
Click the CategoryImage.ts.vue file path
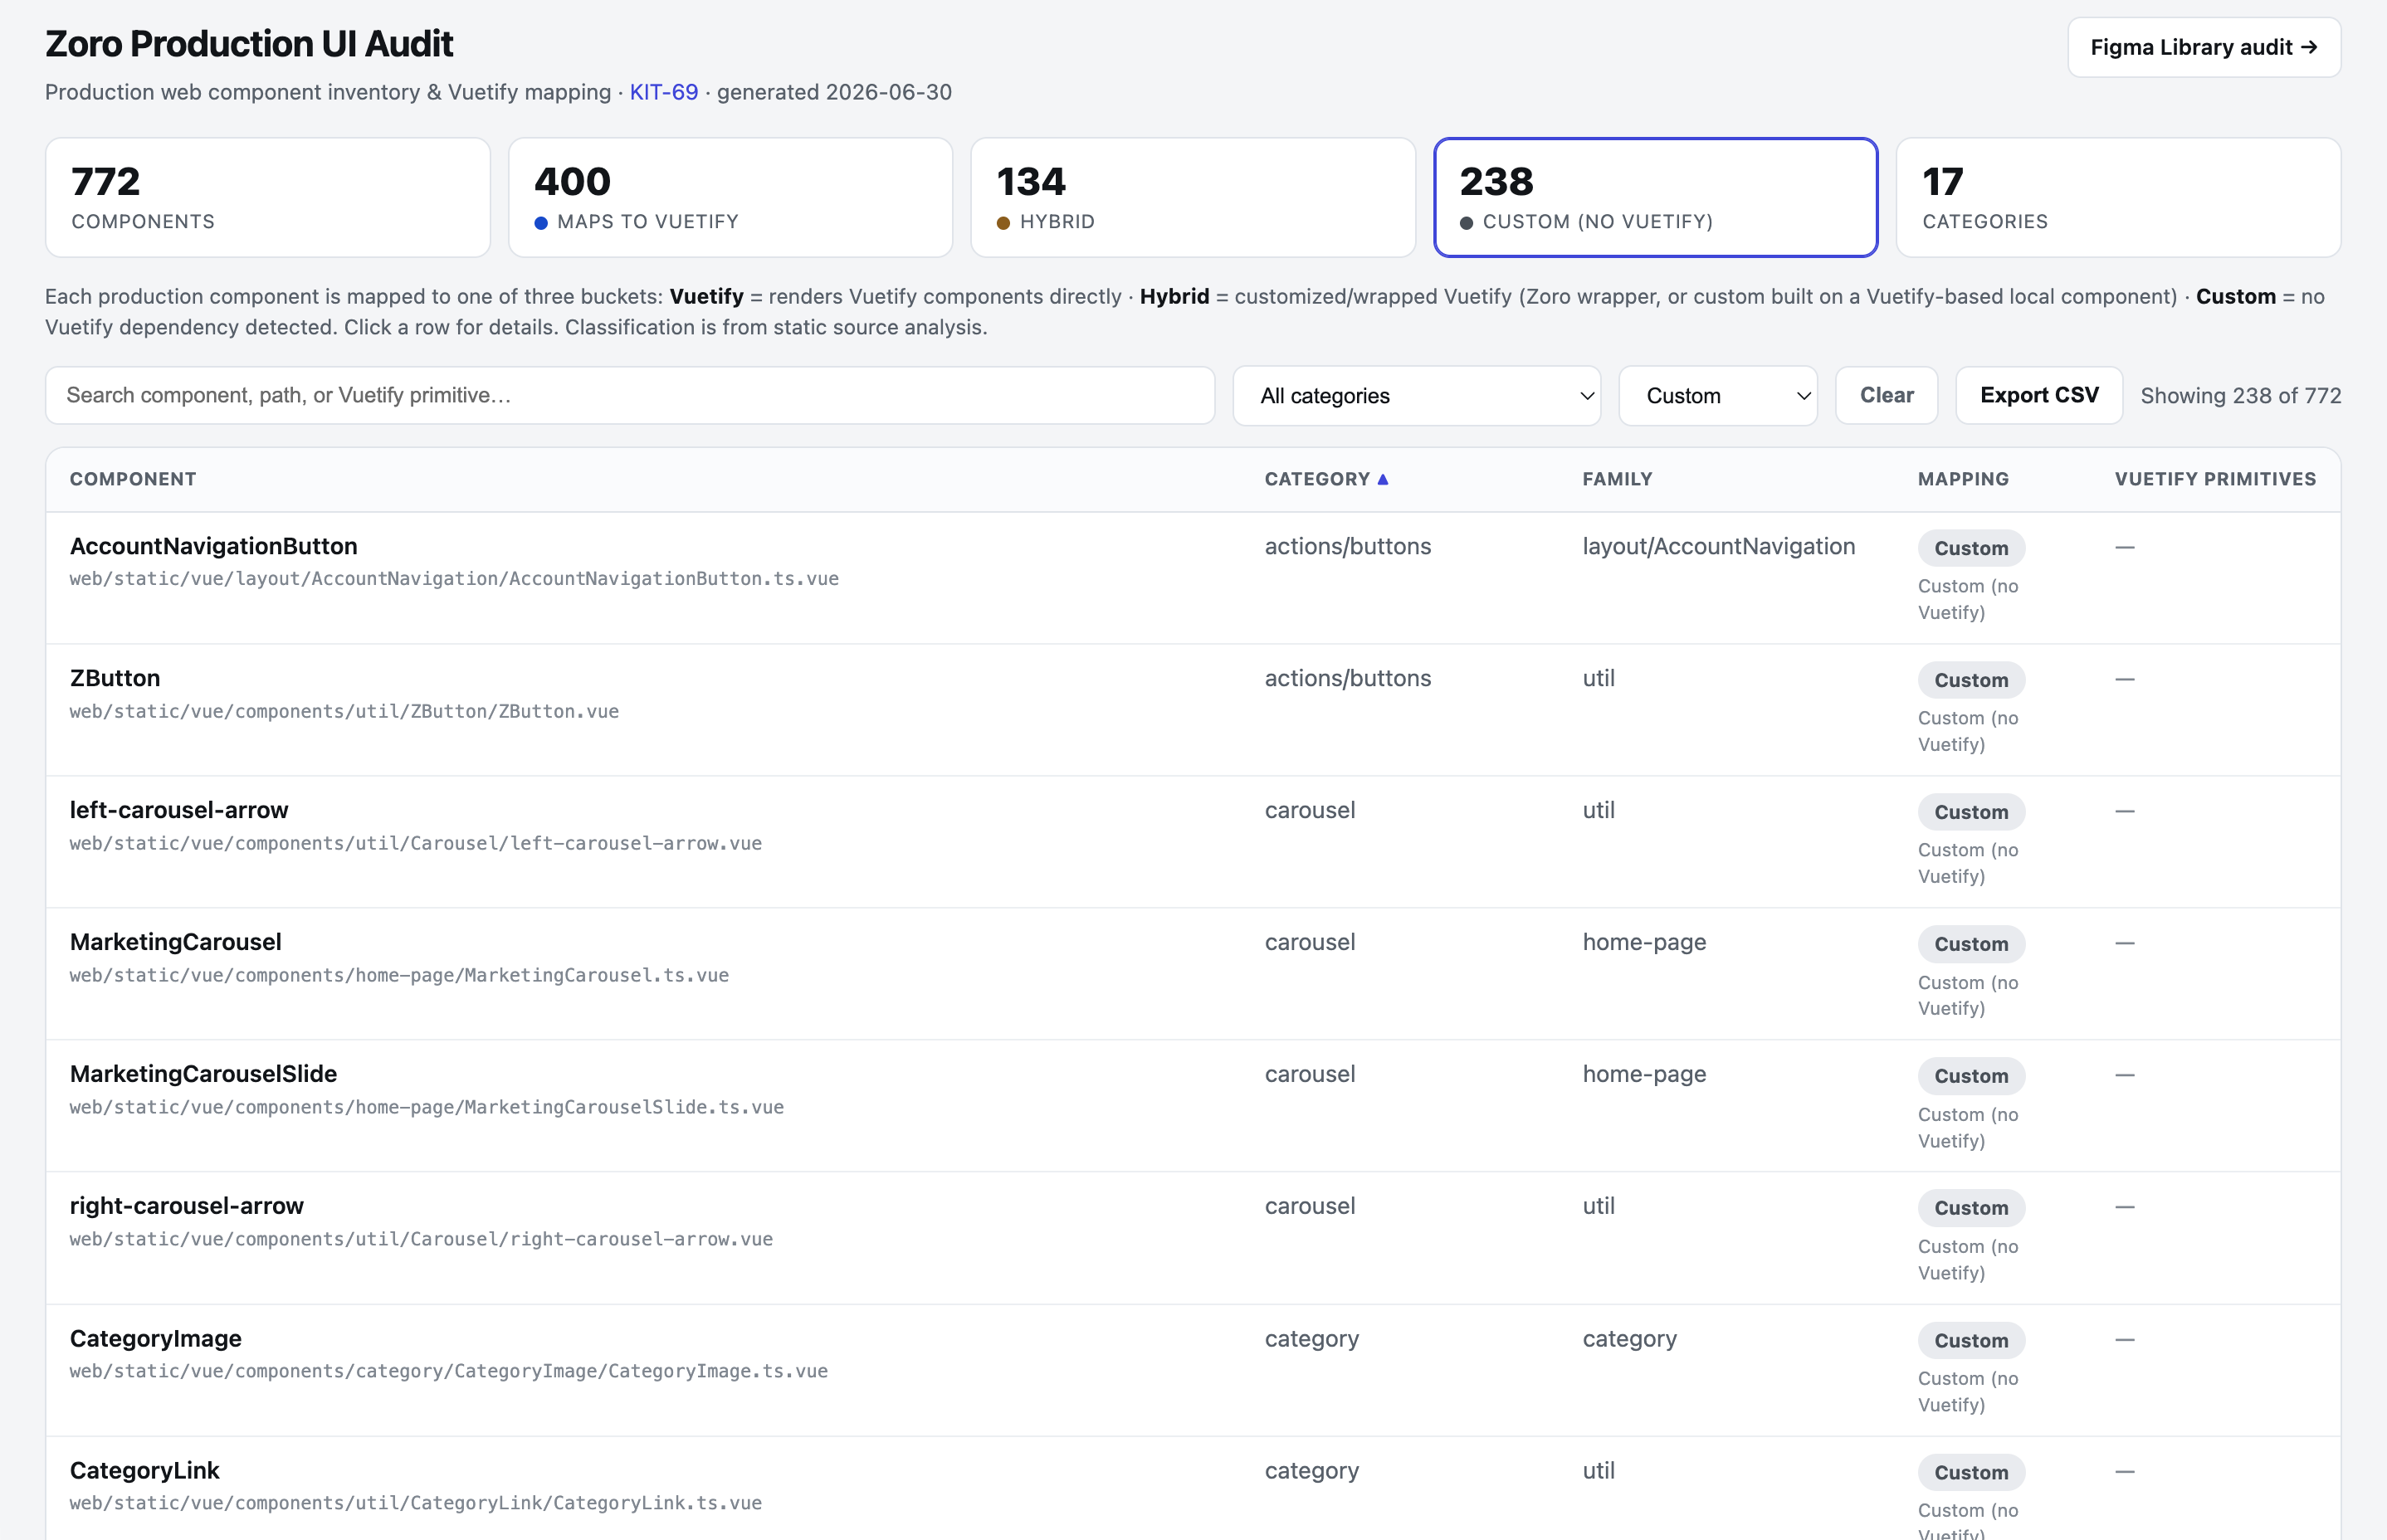pyautogui.click(x=449, y=1371)
